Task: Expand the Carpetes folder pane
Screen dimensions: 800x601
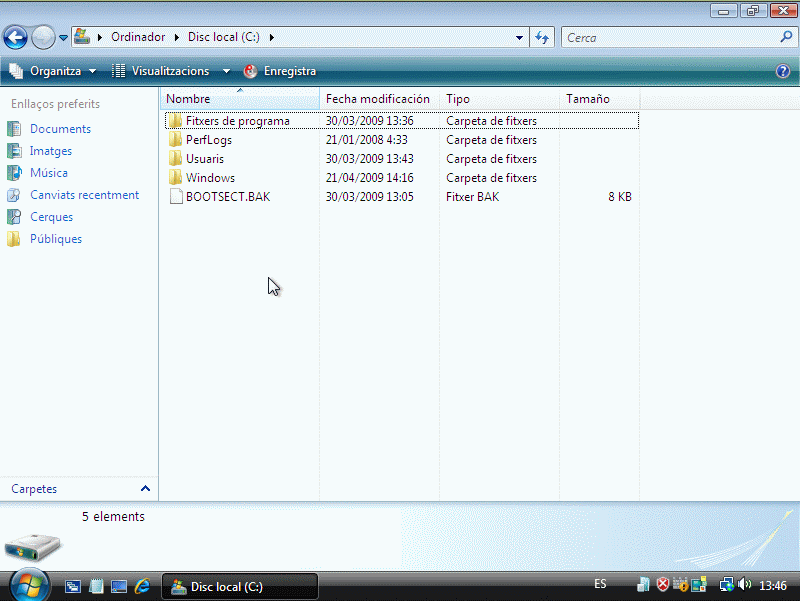Action: (145, 489)
